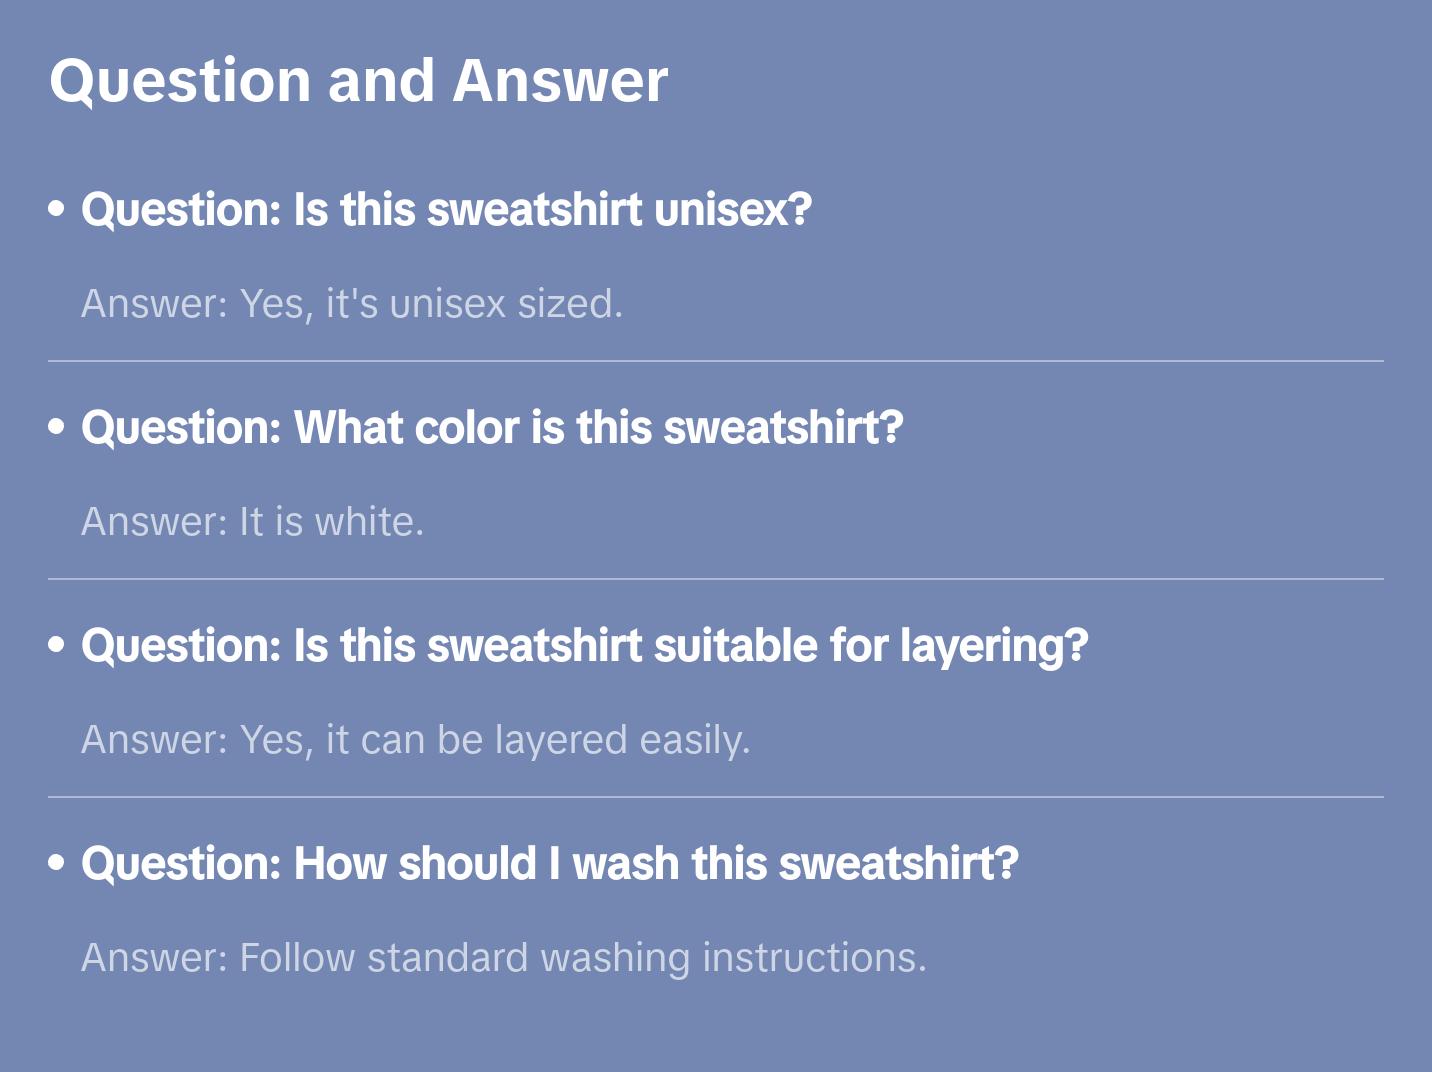Click the divider below the unisex answer

(716, 361)
